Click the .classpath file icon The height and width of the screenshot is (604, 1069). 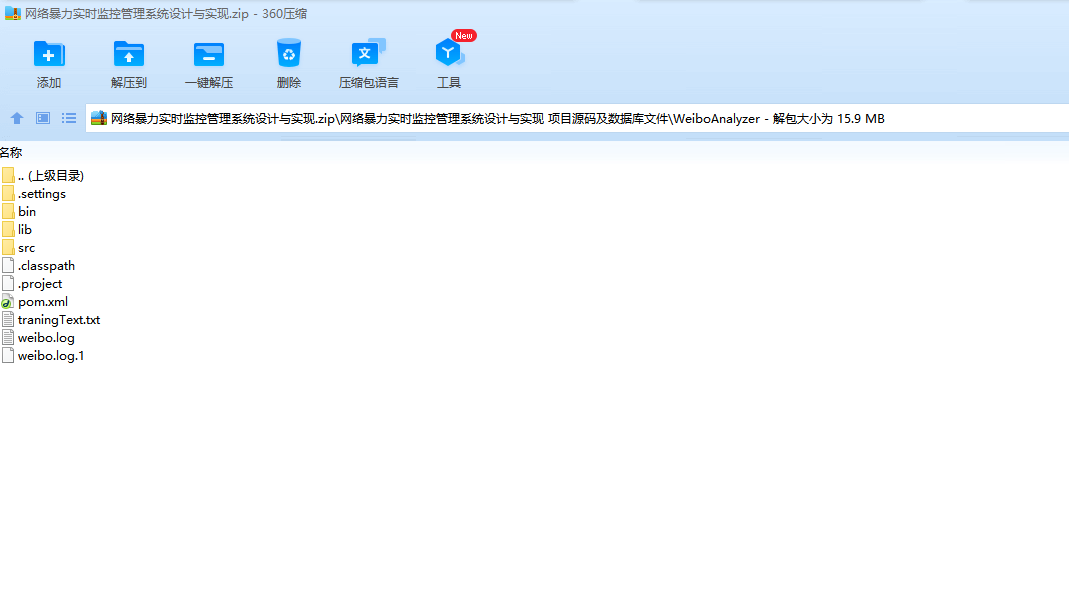pos(7,266)
